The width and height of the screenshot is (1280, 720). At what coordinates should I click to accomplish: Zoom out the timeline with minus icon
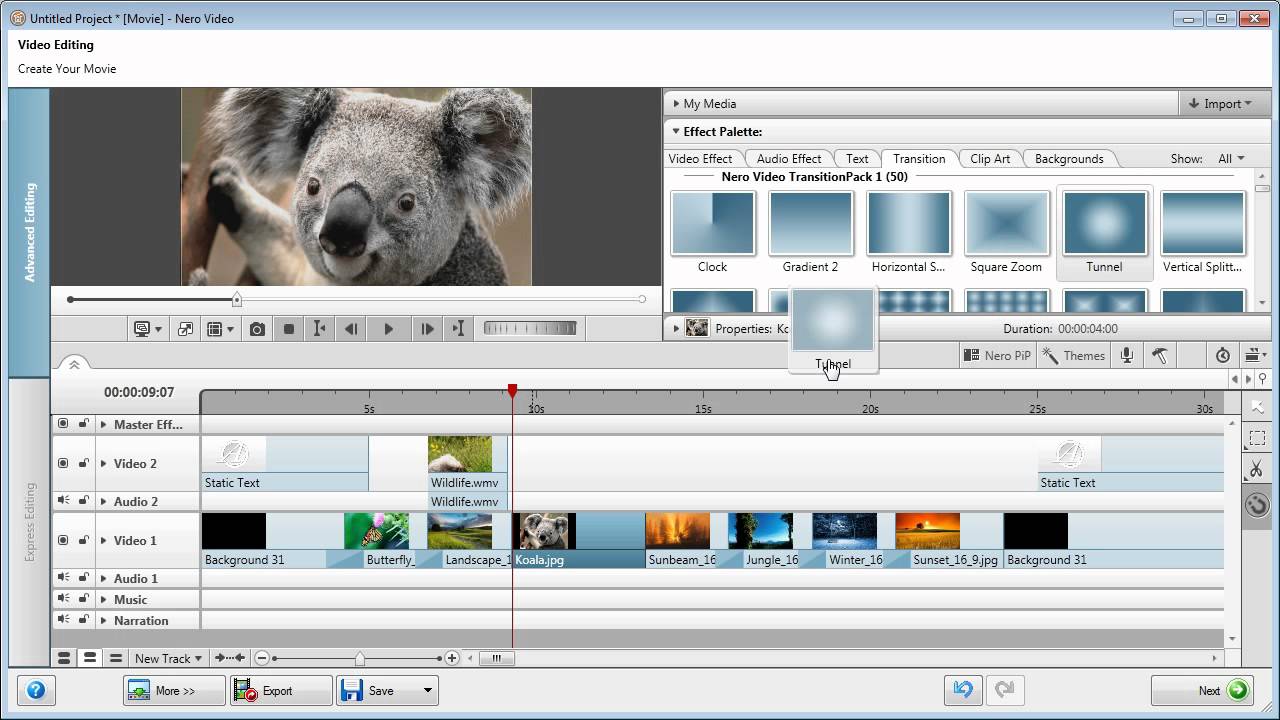(262, 658)
